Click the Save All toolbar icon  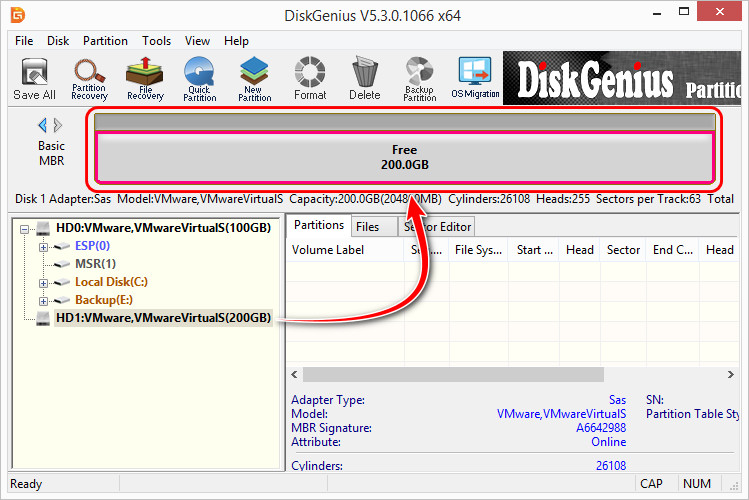34,79
